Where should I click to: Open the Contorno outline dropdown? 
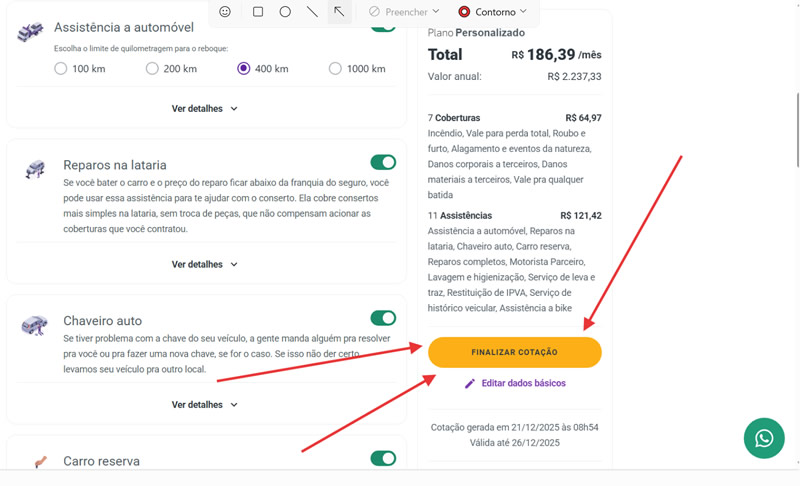click(493, 11)
